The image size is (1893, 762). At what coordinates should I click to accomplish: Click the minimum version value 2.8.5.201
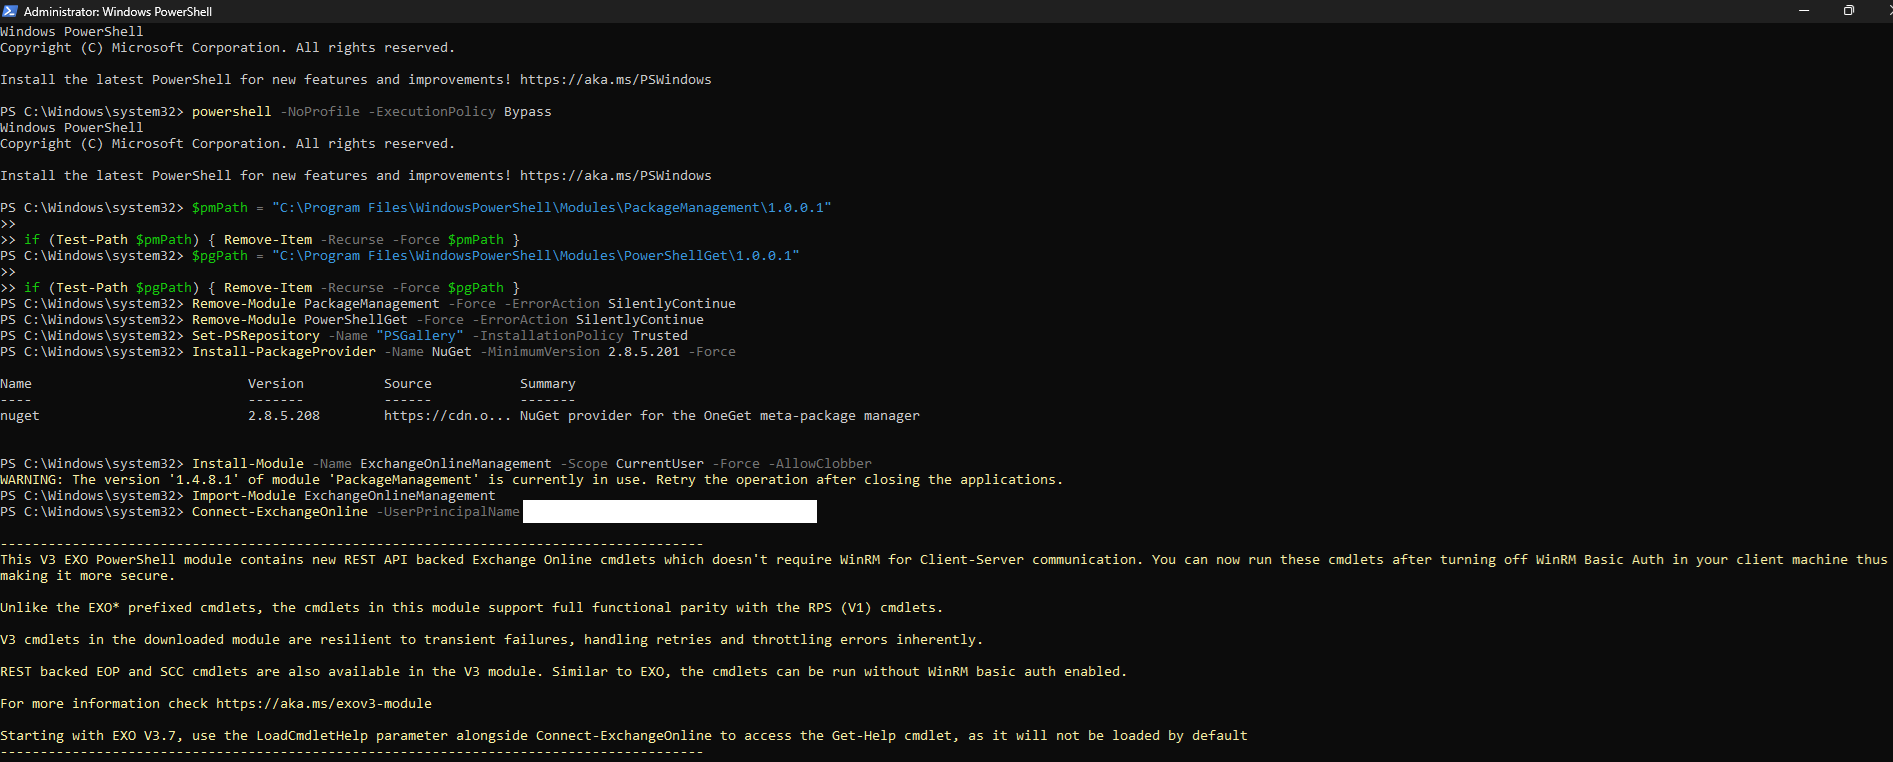tap(644, 352)
